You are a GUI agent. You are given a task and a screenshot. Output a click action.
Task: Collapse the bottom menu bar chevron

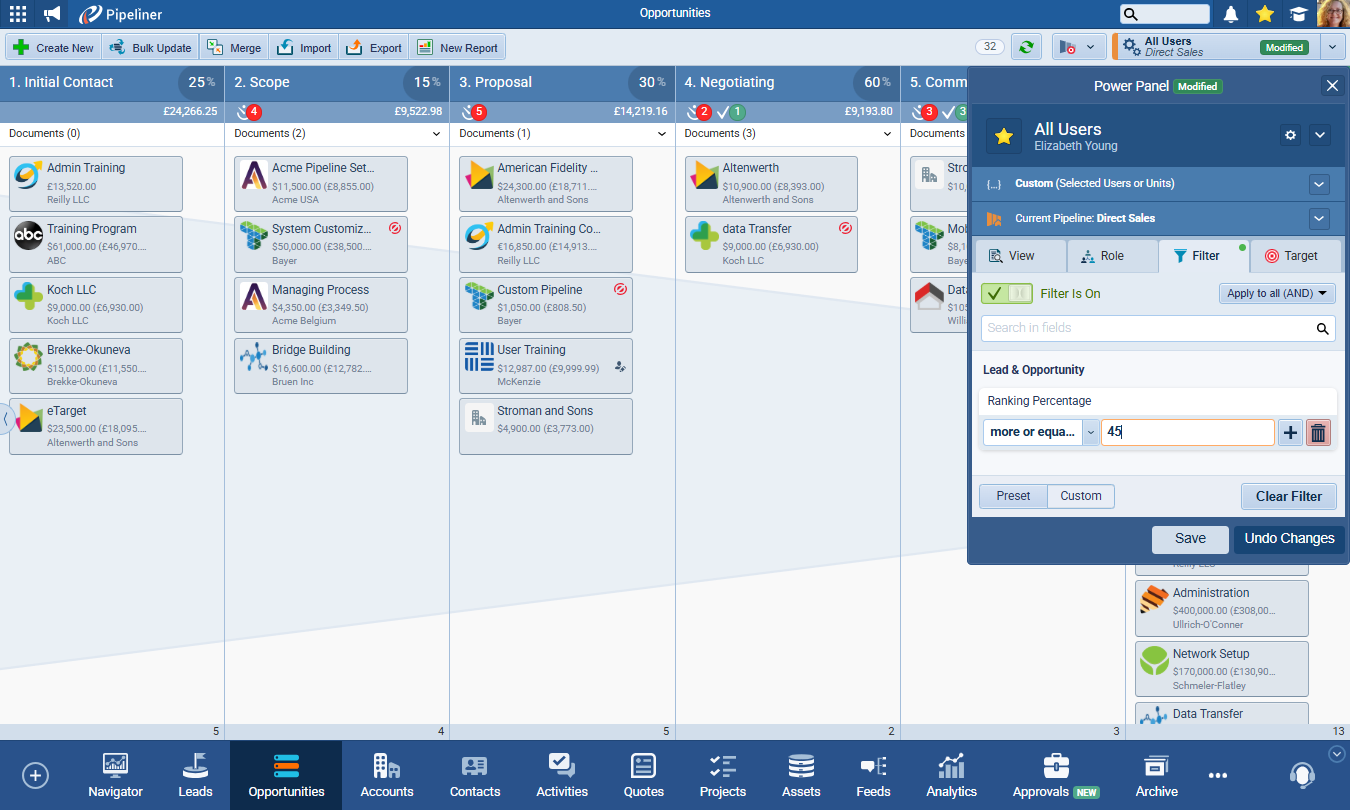[1336, 753]
